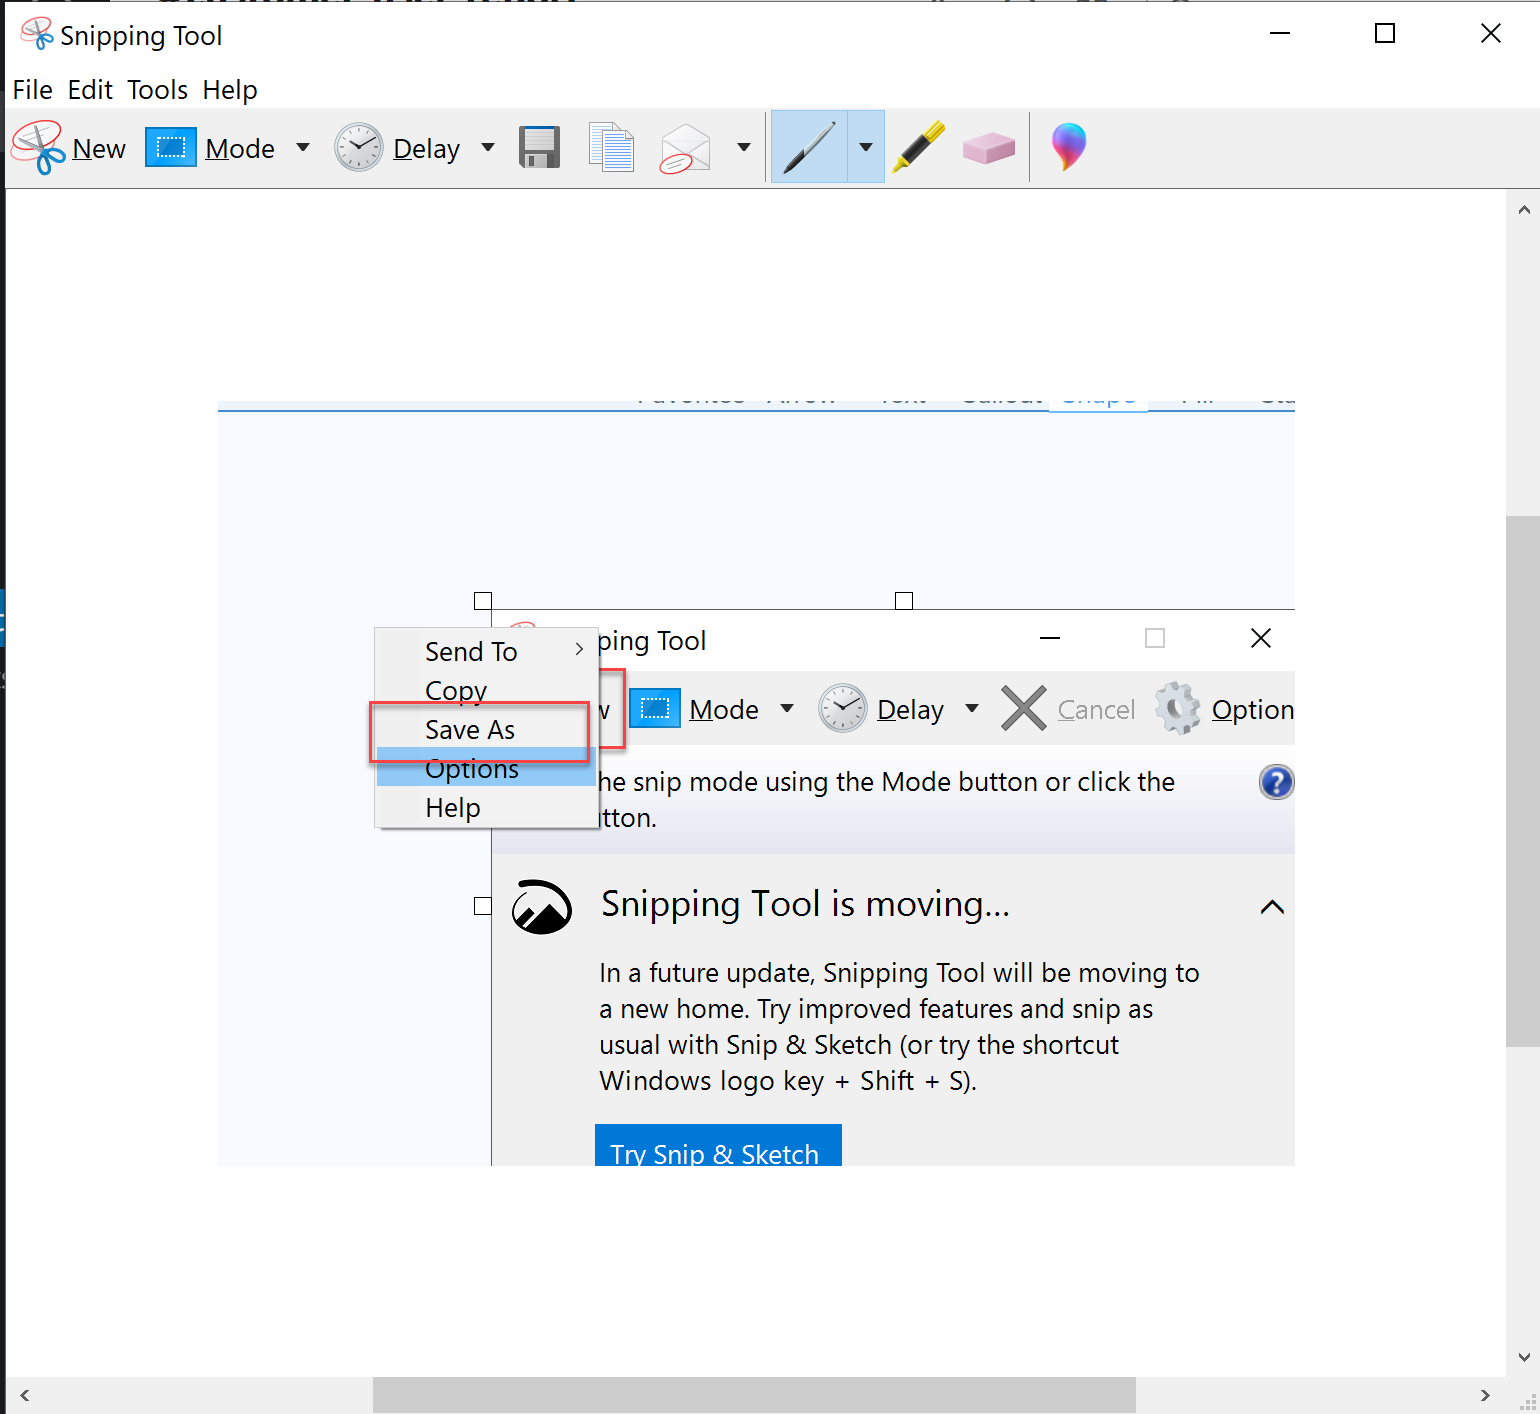Click the scroll left arrow
Screen dimensions: 1540x1414
pos(25,1395)
